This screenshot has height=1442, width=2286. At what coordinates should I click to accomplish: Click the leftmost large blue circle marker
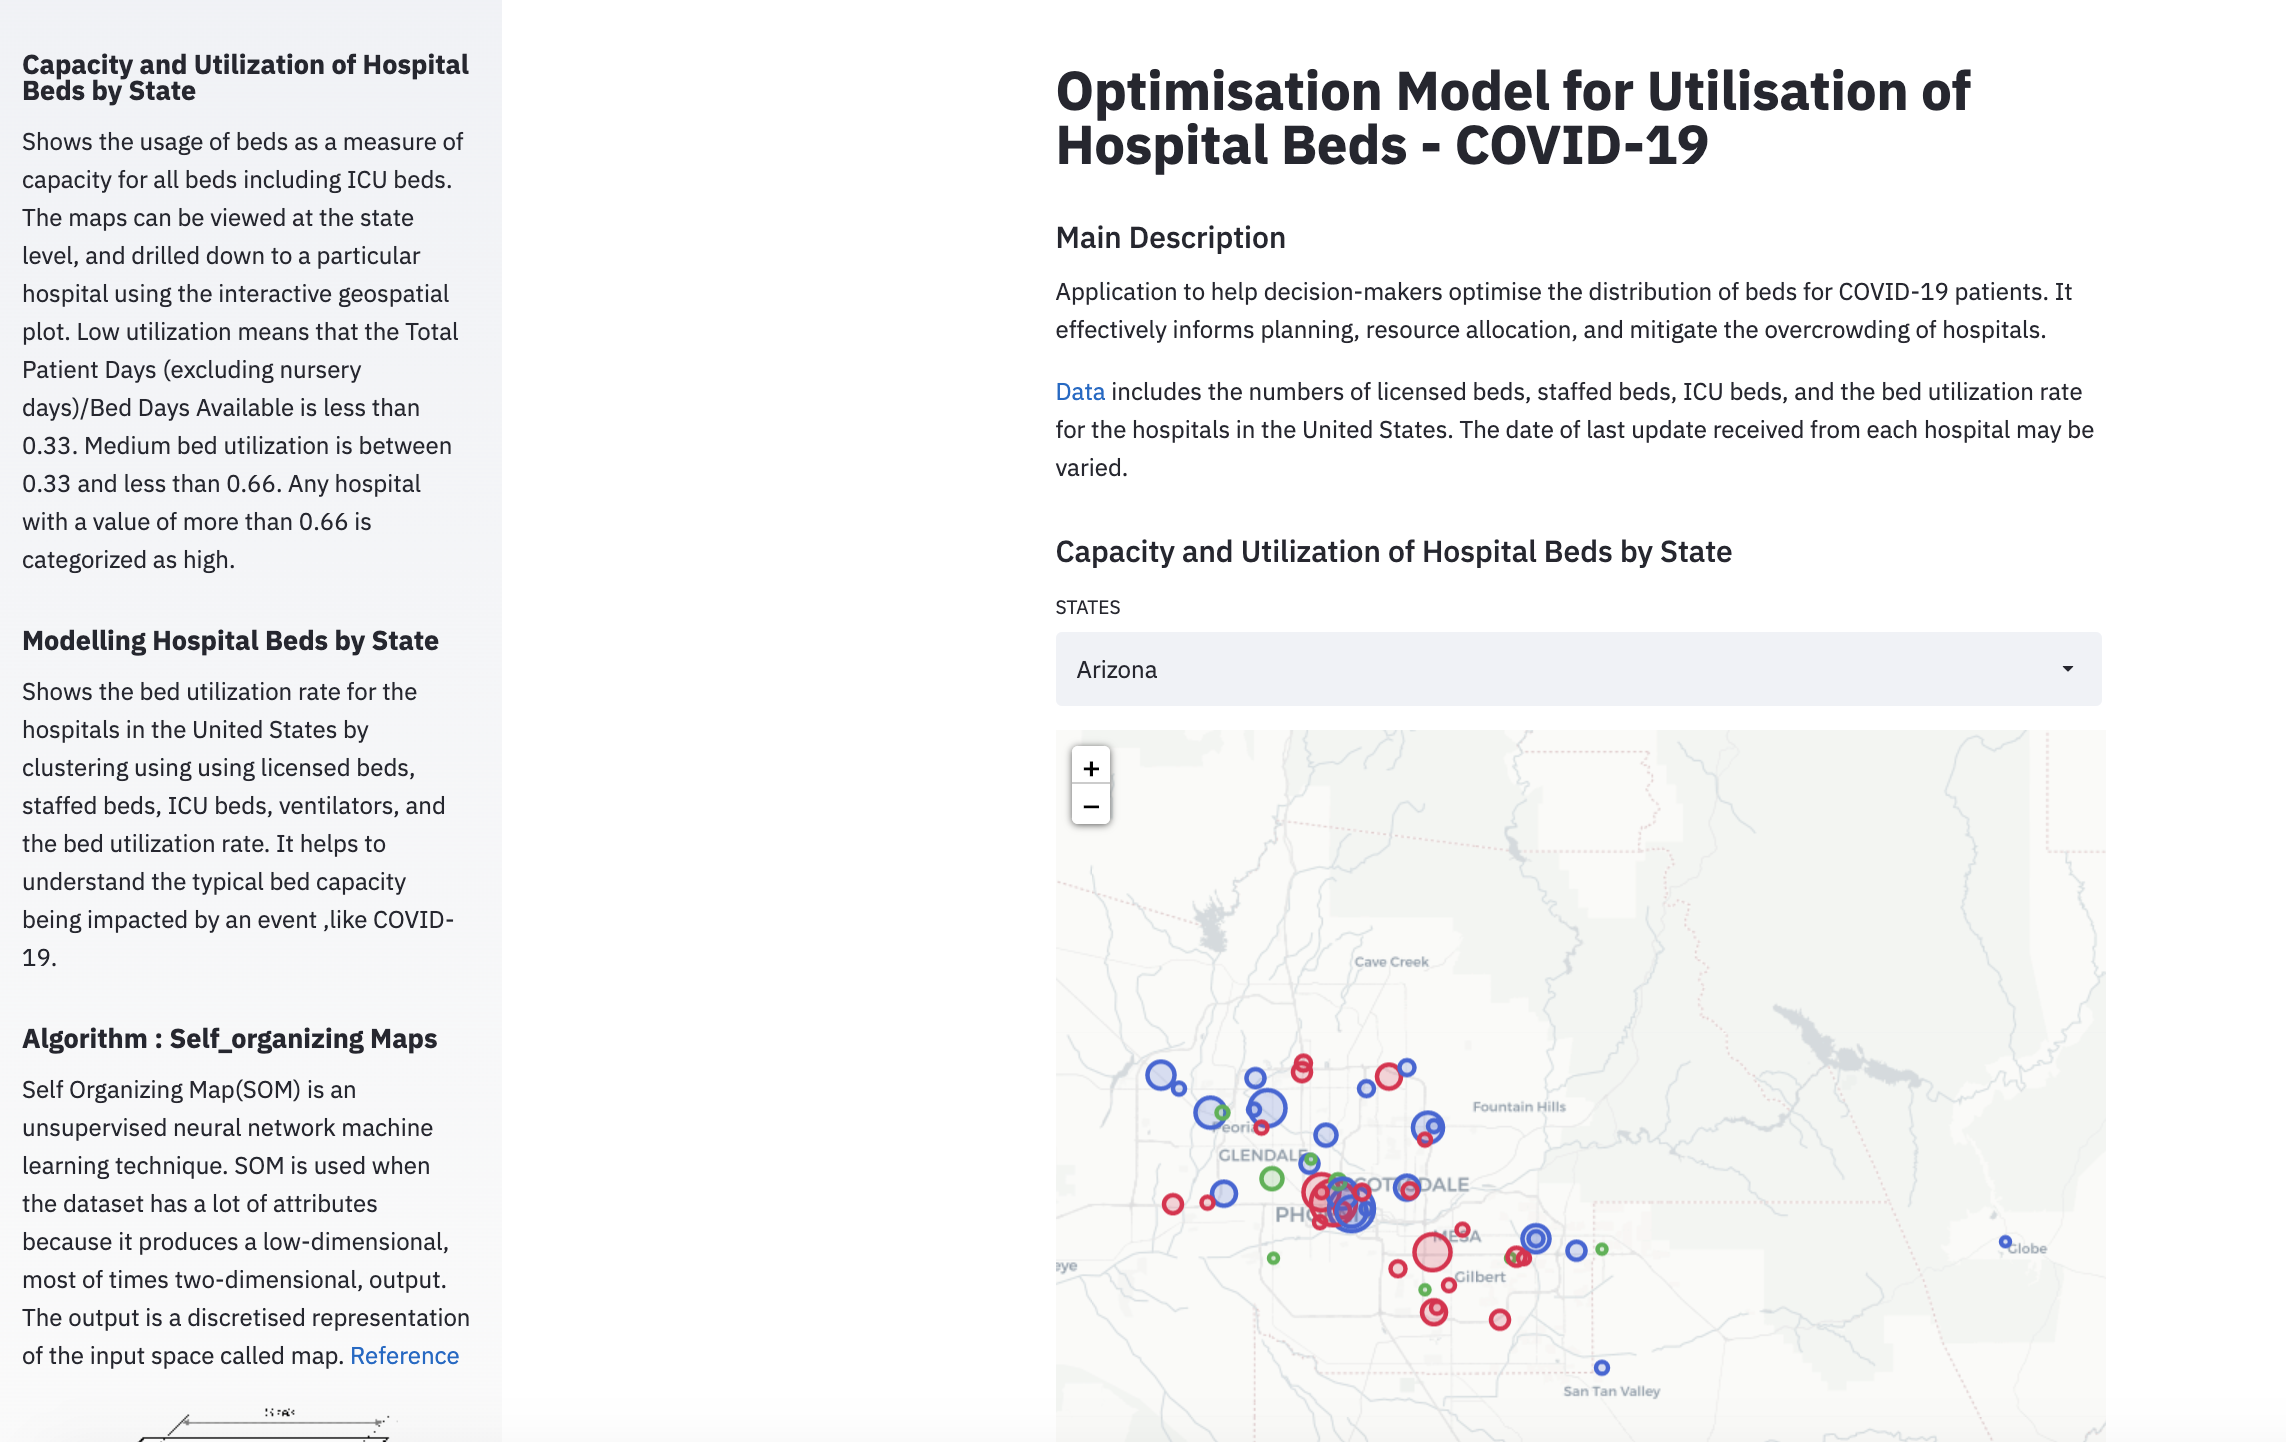1160,1075
